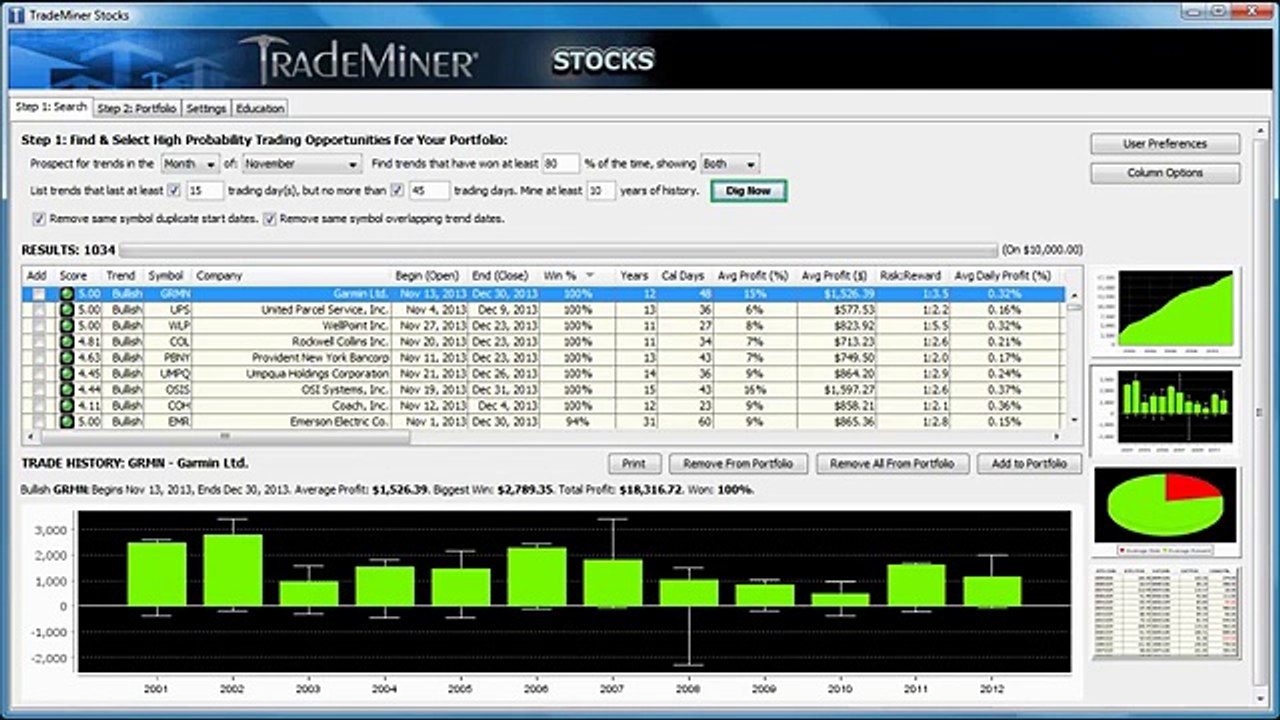This screenshot has width=1280, height=720.
Task: Open the Education tab
Action: [260, 108]
